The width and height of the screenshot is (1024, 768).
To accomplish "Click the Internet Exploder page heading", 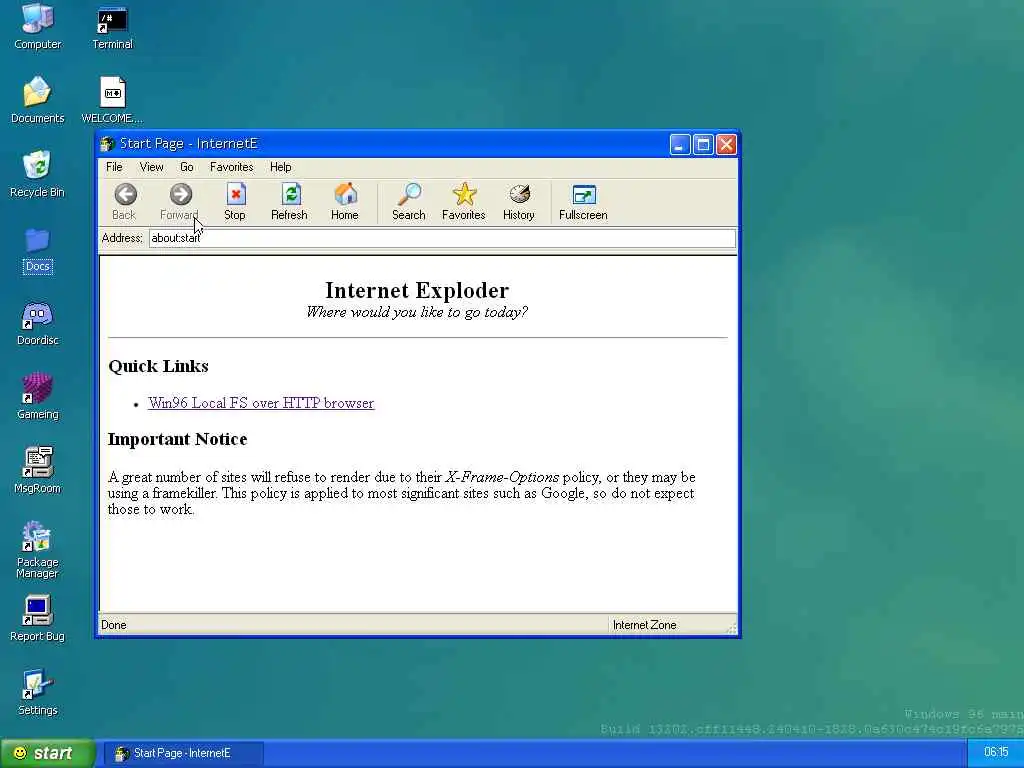I will pyautogui.click(x=417, y=290).
